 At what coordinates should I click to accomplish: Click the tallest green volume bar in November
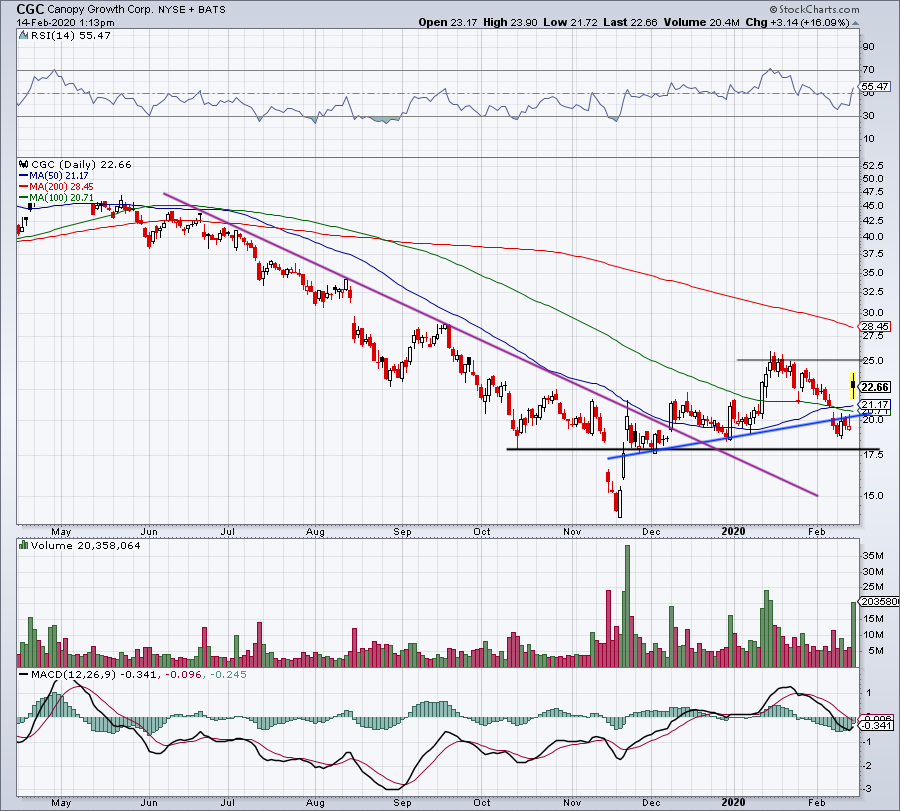(627, 606)
